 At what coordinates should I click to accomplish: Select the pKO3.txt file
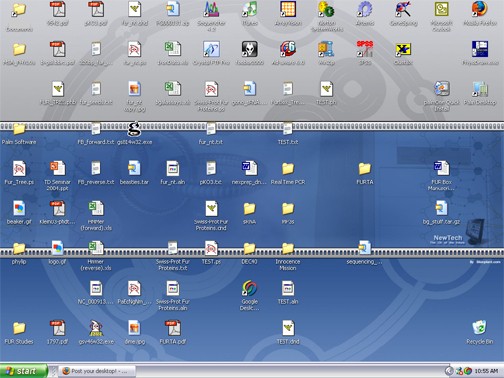211,169
